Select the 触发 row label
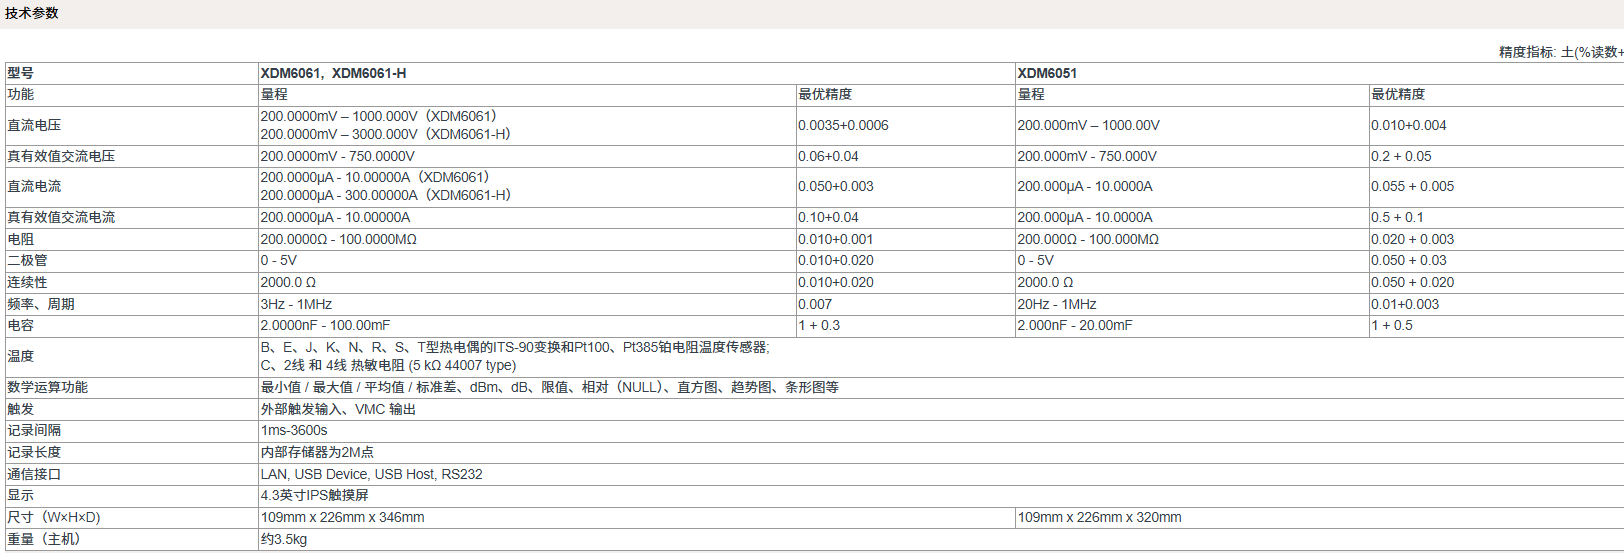The width and height of the screenshot is (1624, 553). (21, 409)
